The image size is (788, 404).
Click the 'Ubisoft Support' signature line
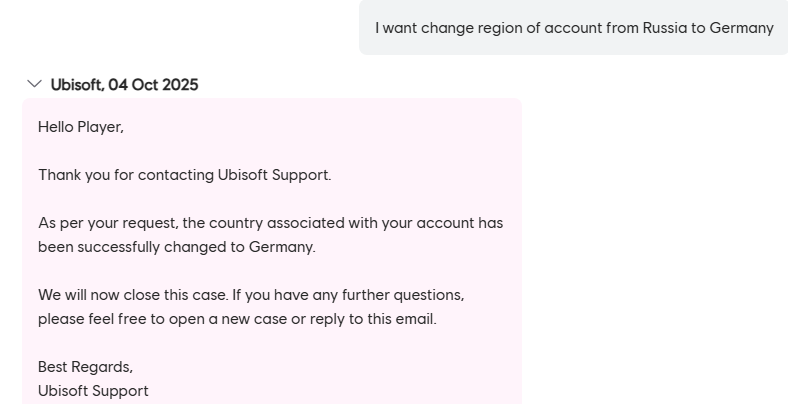pyautogui.click(x=93, y=391)
